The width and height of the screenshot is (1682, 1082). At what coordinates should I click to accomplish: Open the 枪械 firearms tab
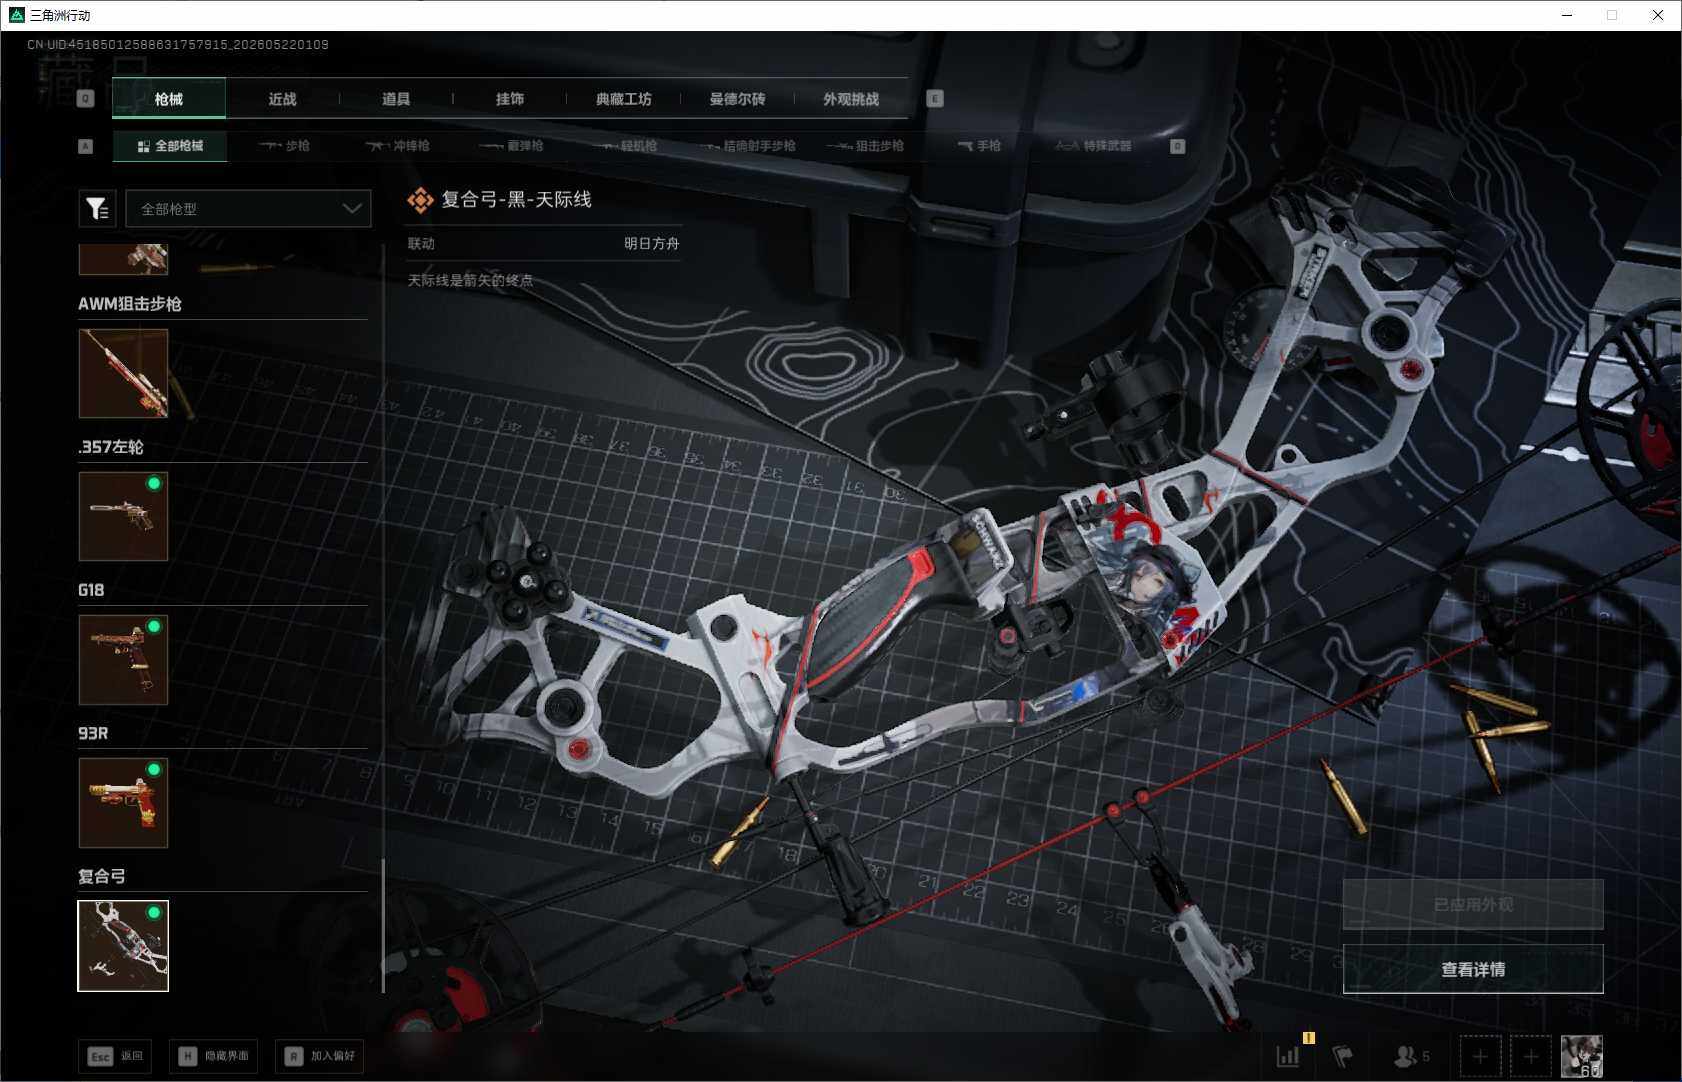[x=169, y=99]
